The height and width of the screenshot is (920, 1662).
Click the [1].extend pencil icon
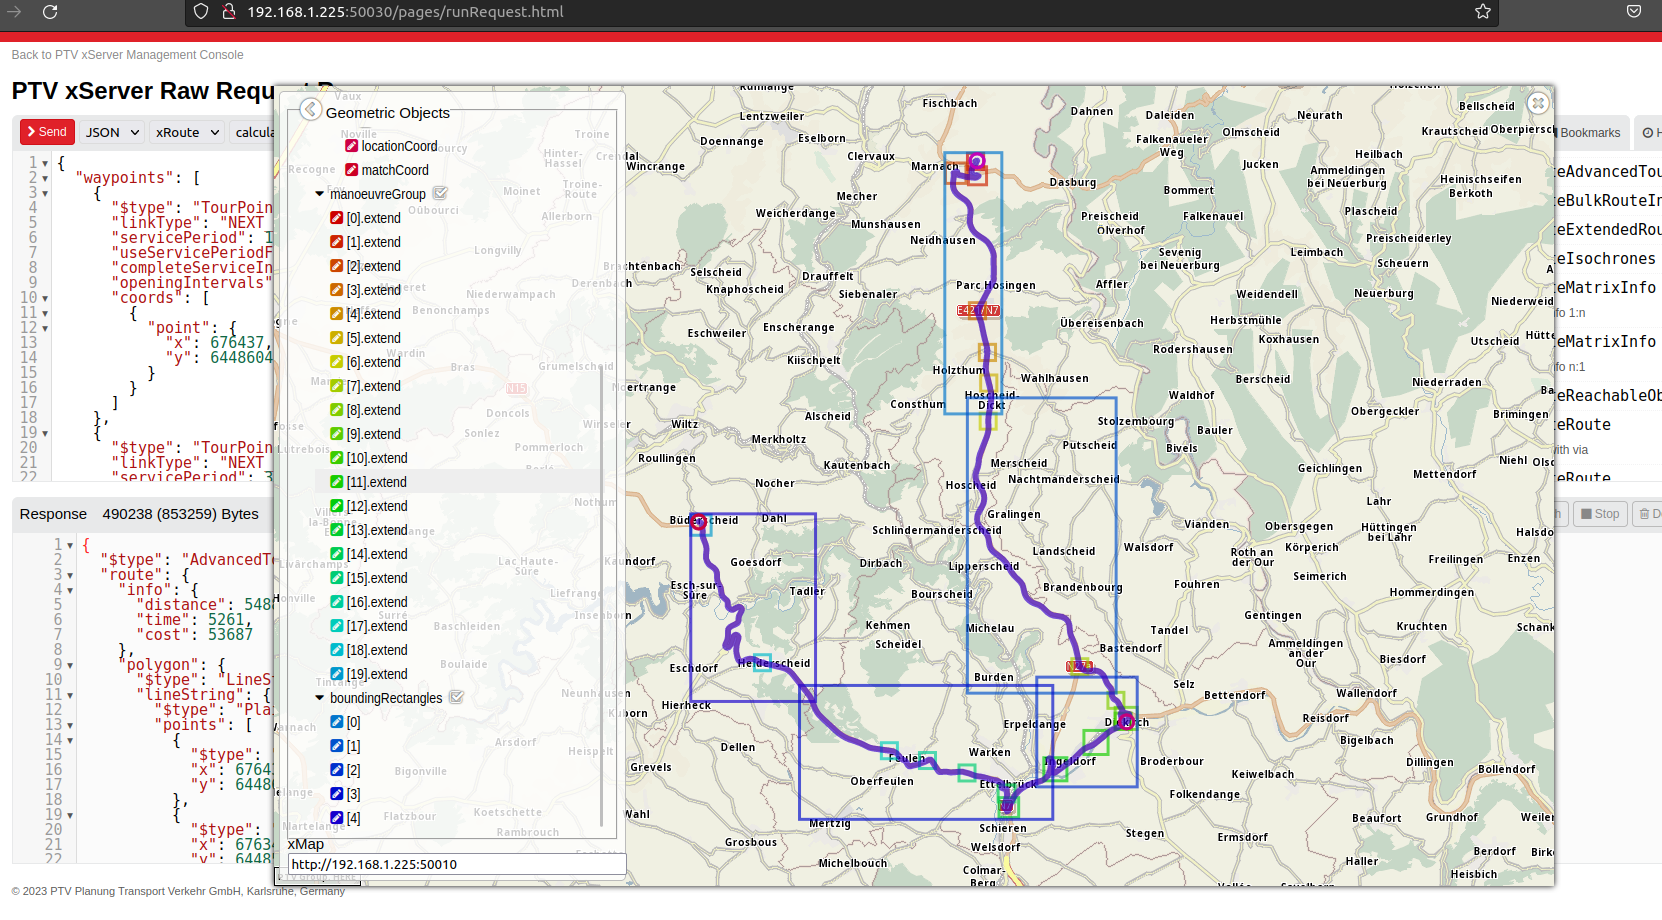[x=337, y=242]
